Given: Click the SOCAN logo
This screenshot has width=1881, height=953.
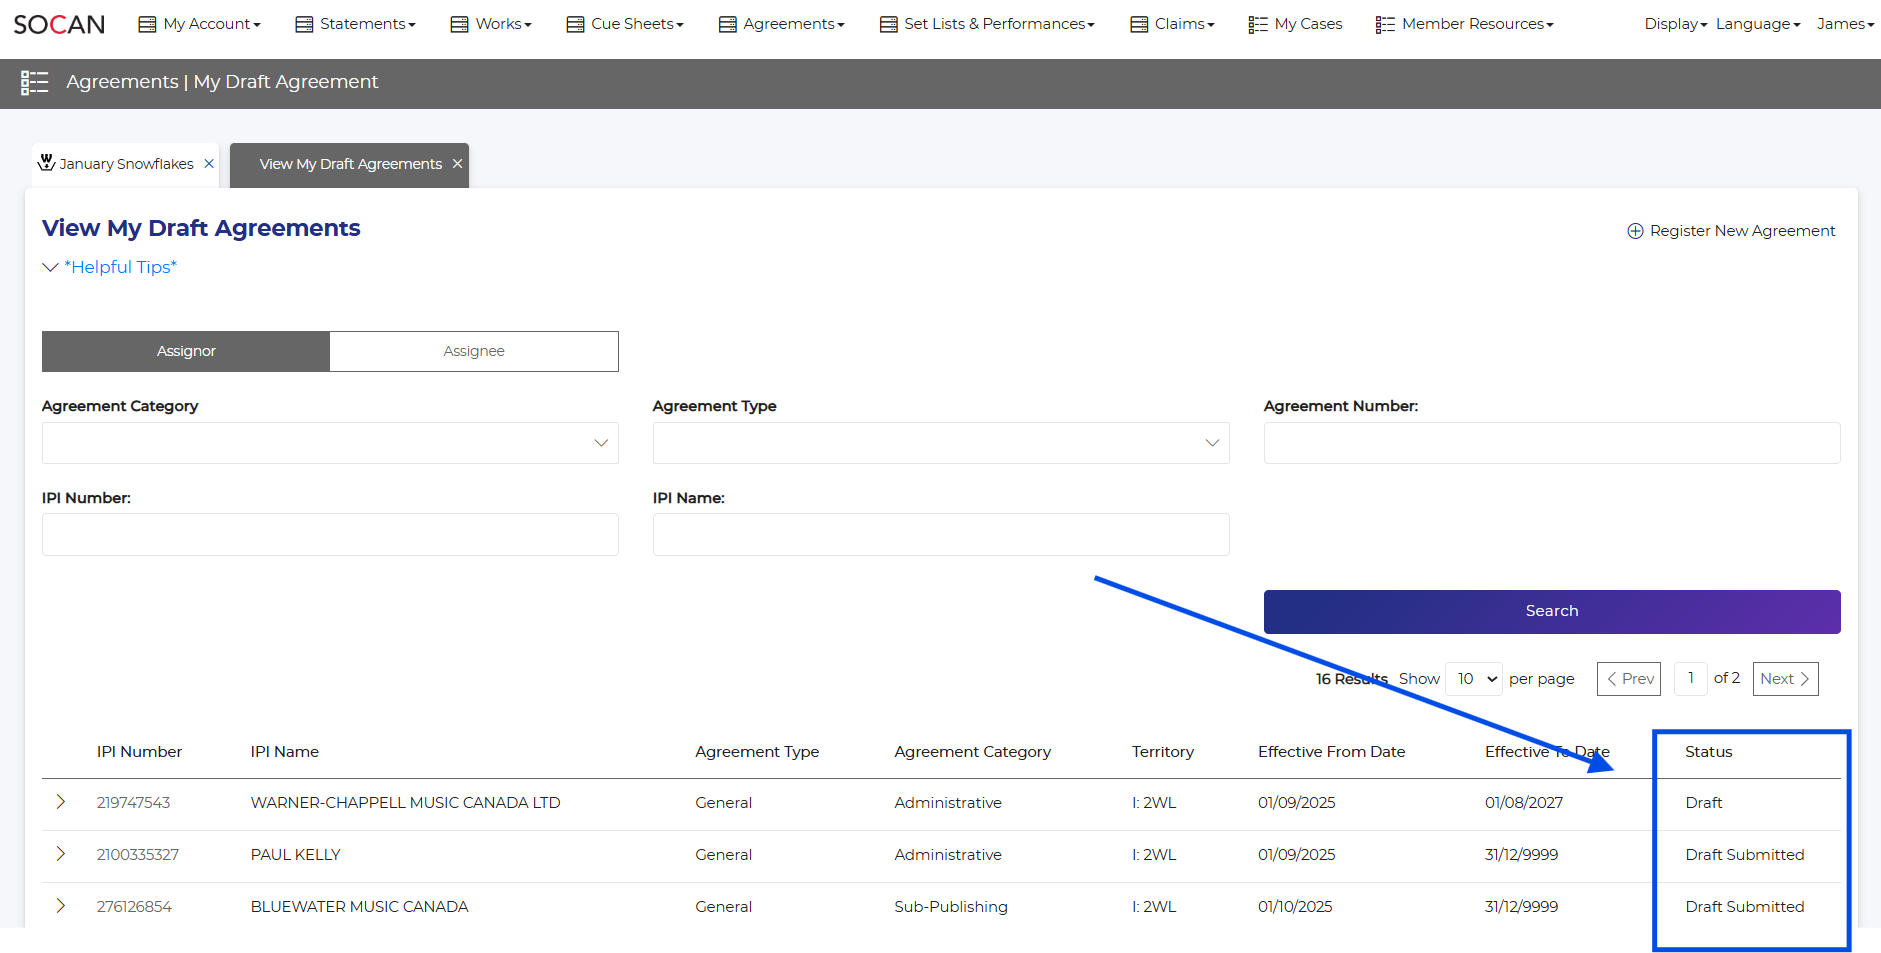Looking at the screenshot, I should click(59, 24).
